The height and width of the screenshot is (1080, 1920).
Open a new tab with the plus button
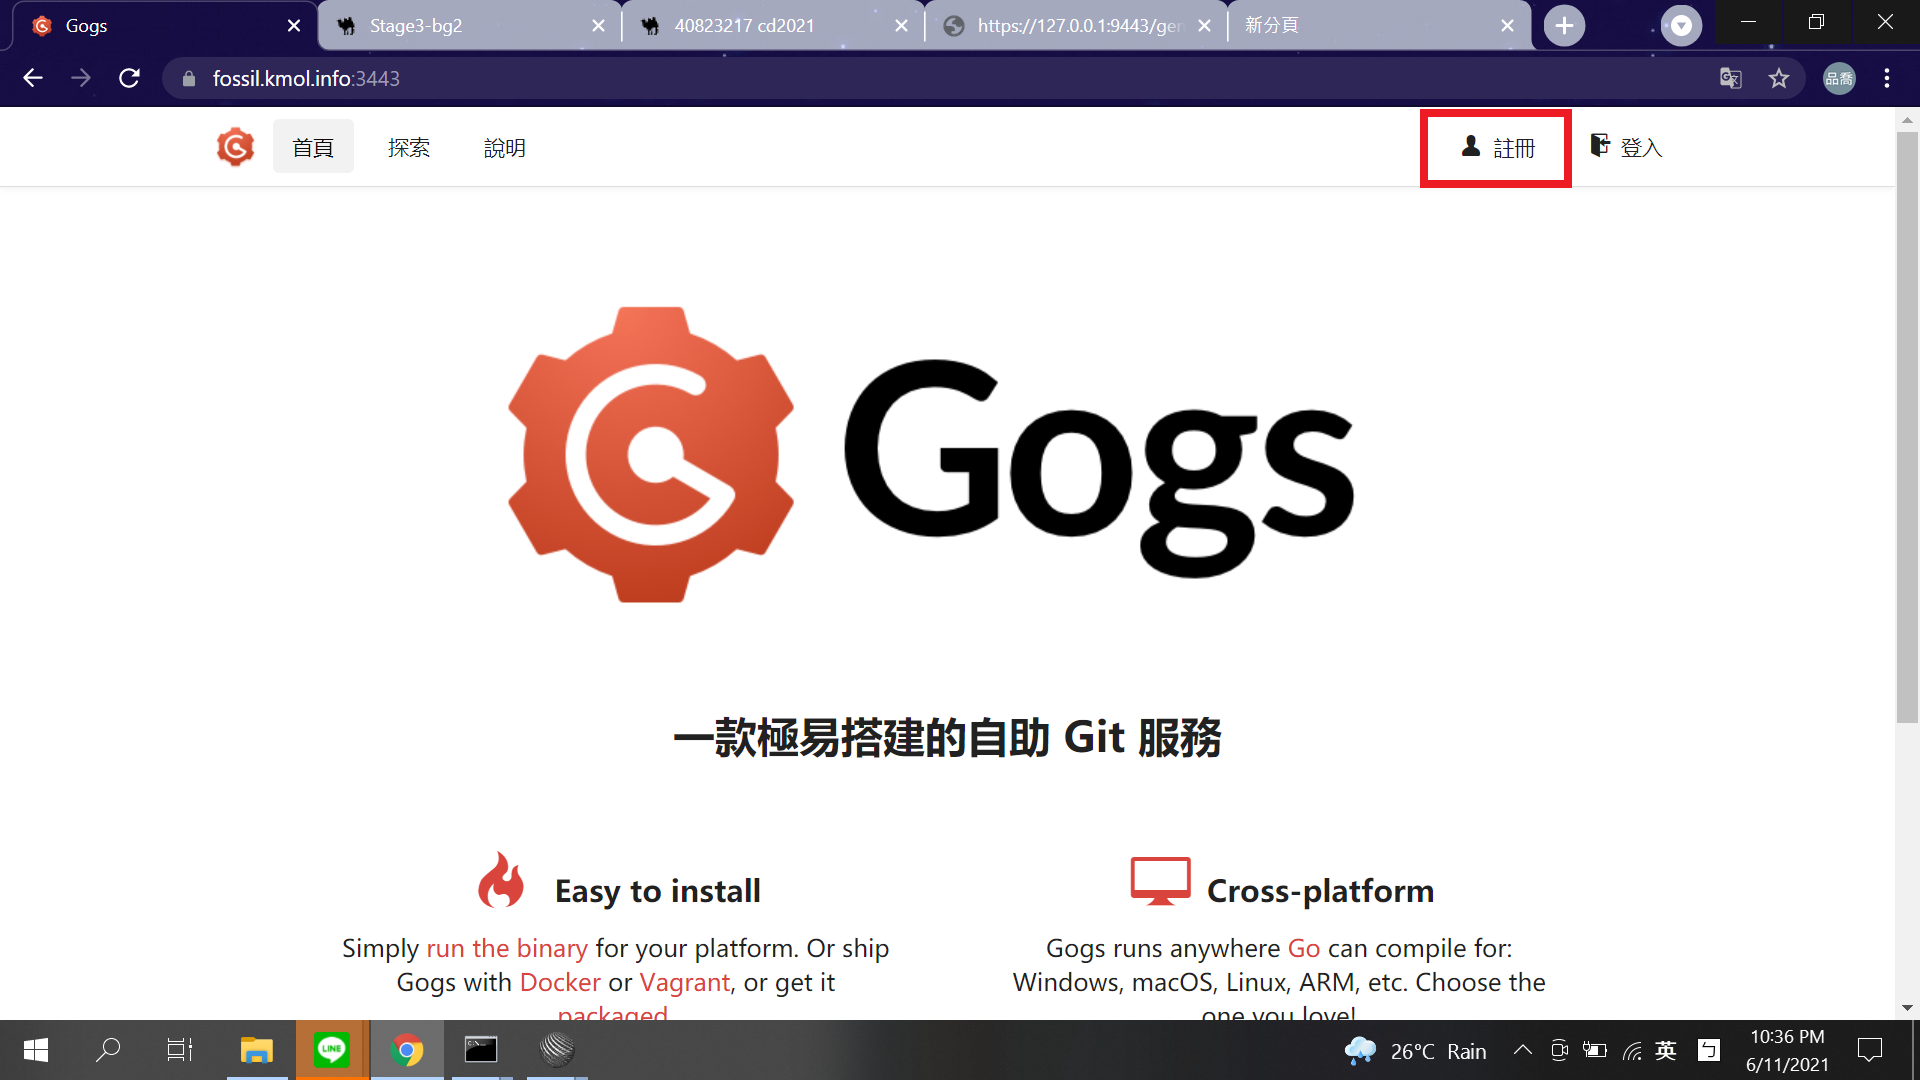point(1564,26)
